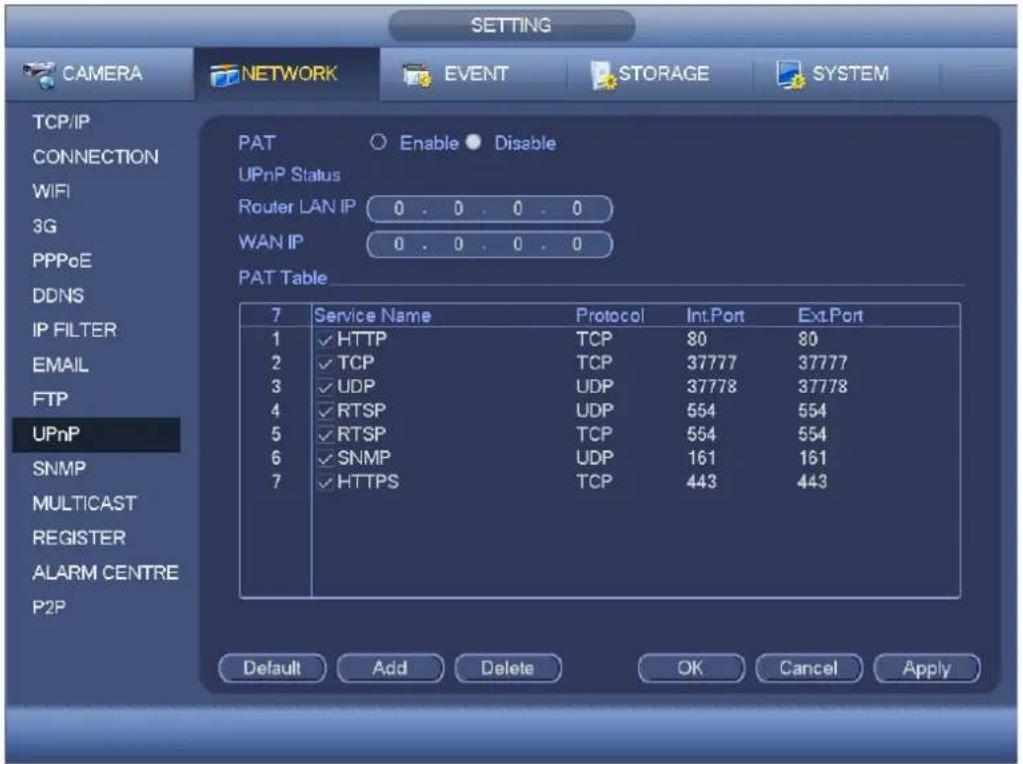
Task: Toggle the RTSP checkbox in row 4
Action: (326, 411)
